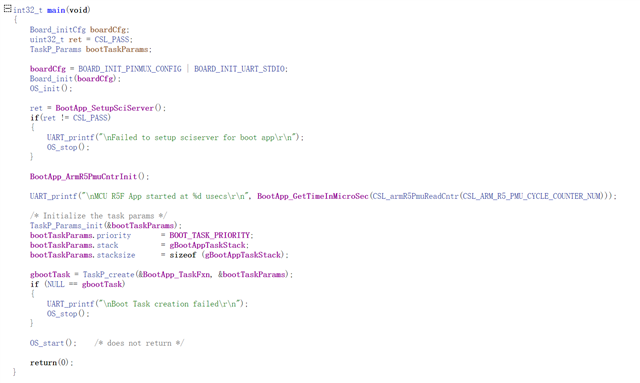Click 'BootApp_ArmR5PmuCntrInit();' call

click(89, 177)
